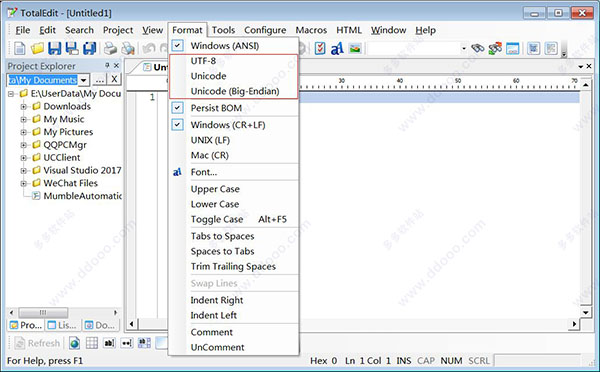Image resolution: width=600 pixels, height=372 pixels.
Task: Expand the WeChat Files folder node
Action: coord(23,183)
